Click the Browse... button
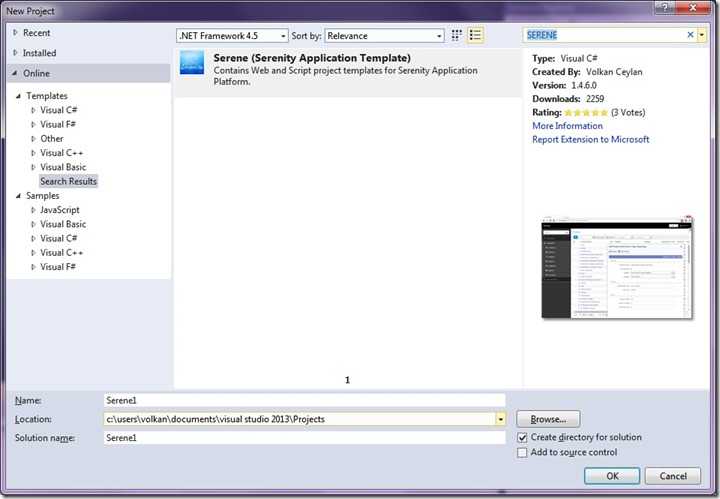Viewport: 720px width, 499px height. [548, 419]
